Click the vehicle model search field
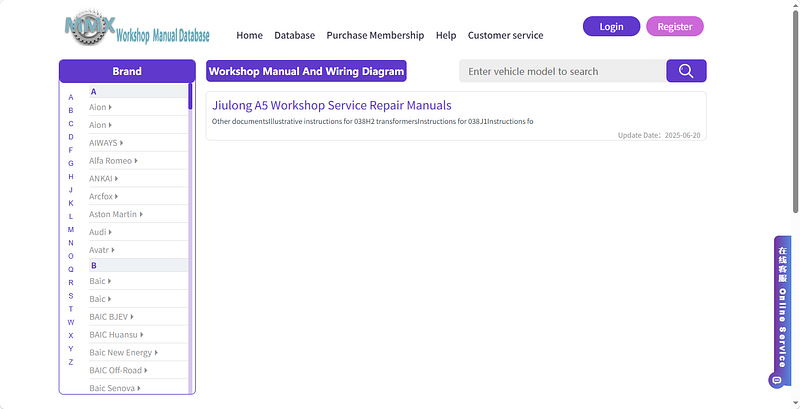 [562, 71]
